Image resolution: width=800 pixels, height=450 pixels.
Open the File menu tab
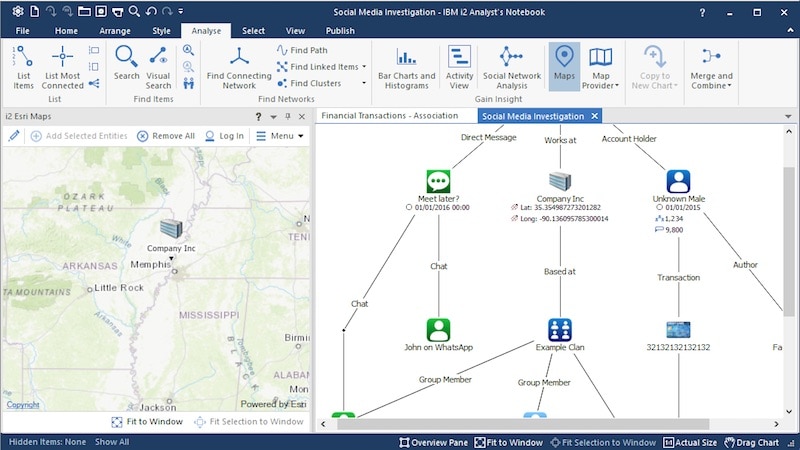click(x=22, y=31)
